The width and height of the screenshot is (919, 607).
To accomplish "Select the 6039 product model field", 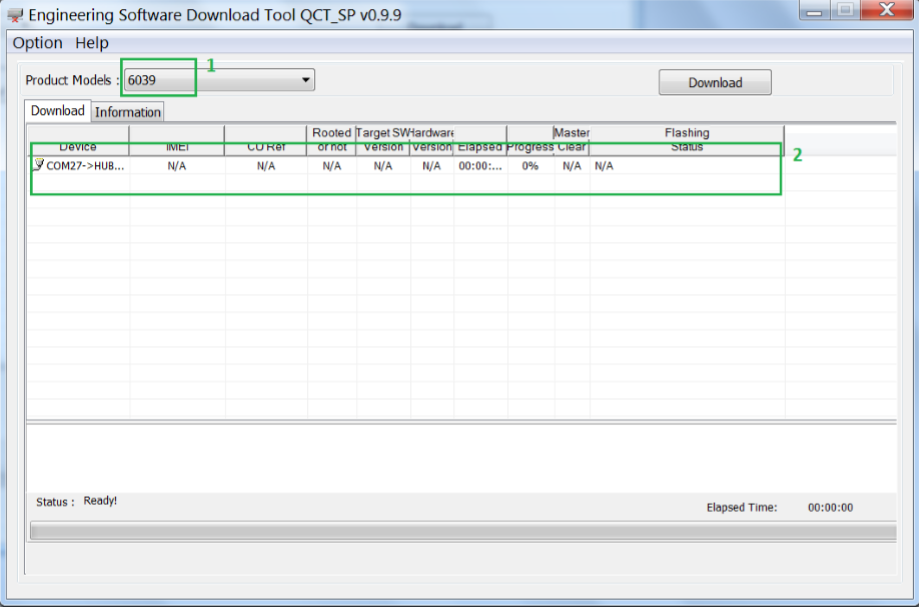I will pyautogui.click(x=210, y=81).
